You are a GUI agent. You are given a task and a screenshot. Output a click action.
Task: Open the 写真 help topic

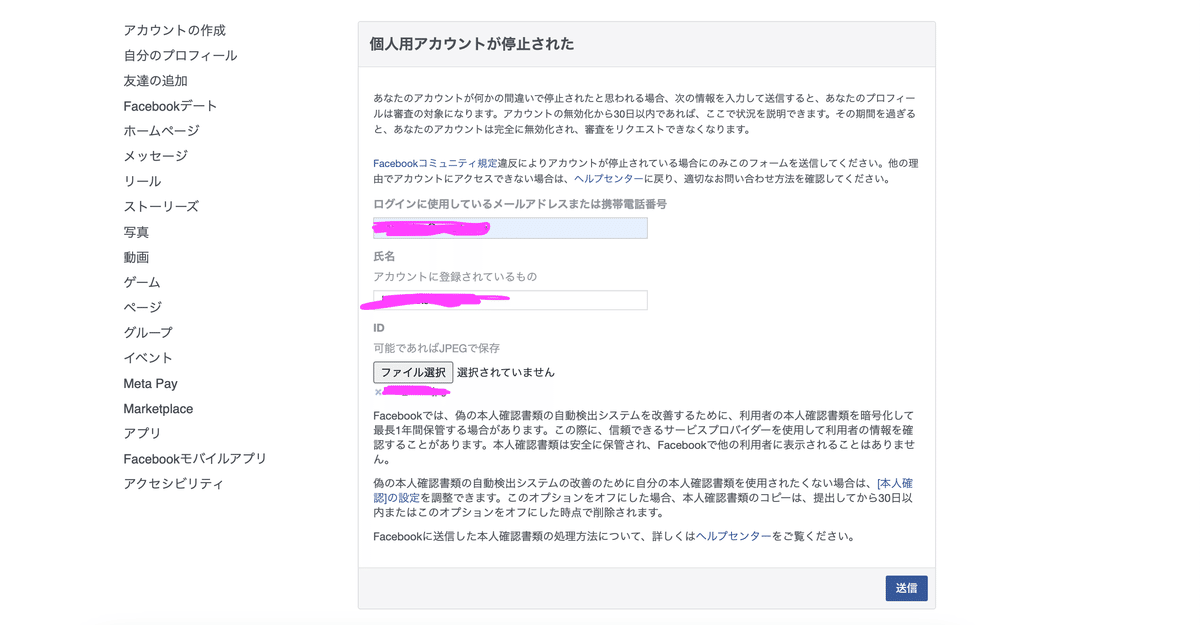pos(137,231)
